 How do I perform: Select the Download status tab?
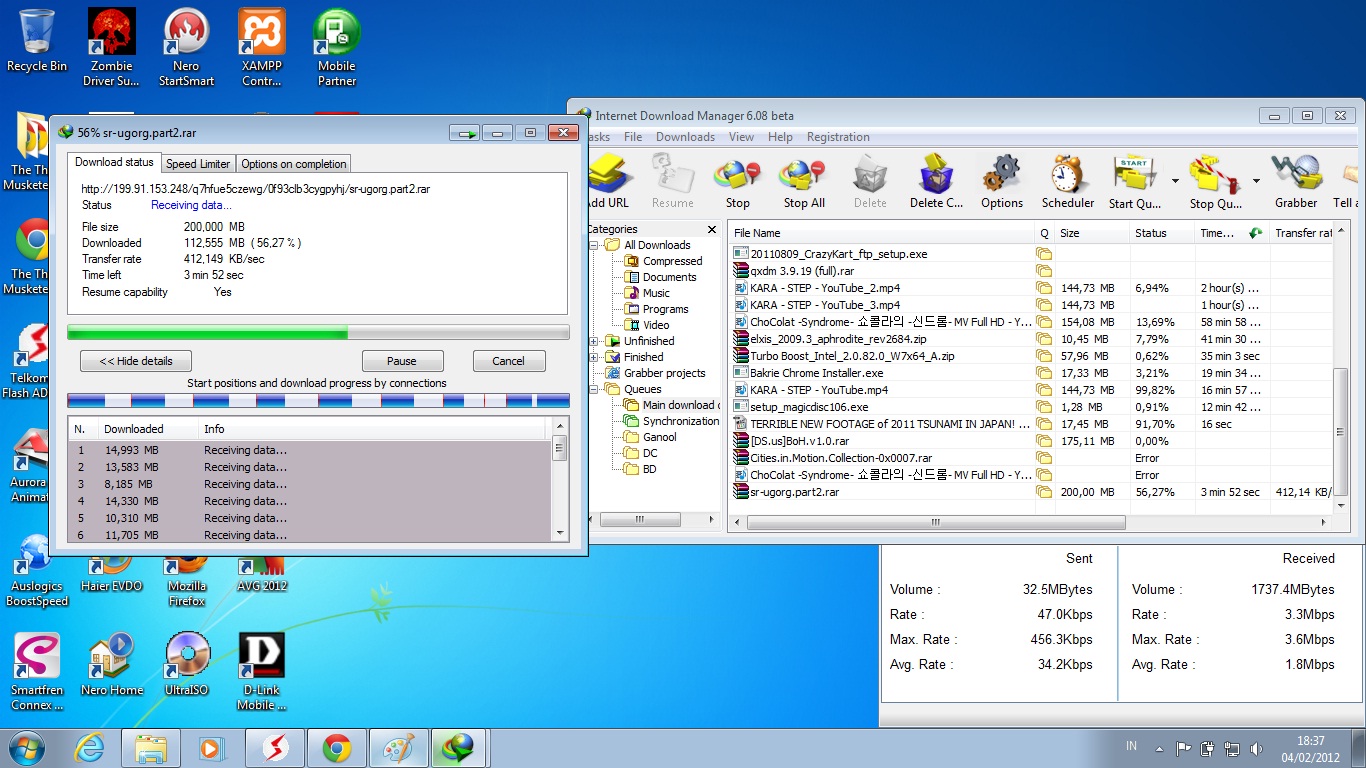[114, 162]
